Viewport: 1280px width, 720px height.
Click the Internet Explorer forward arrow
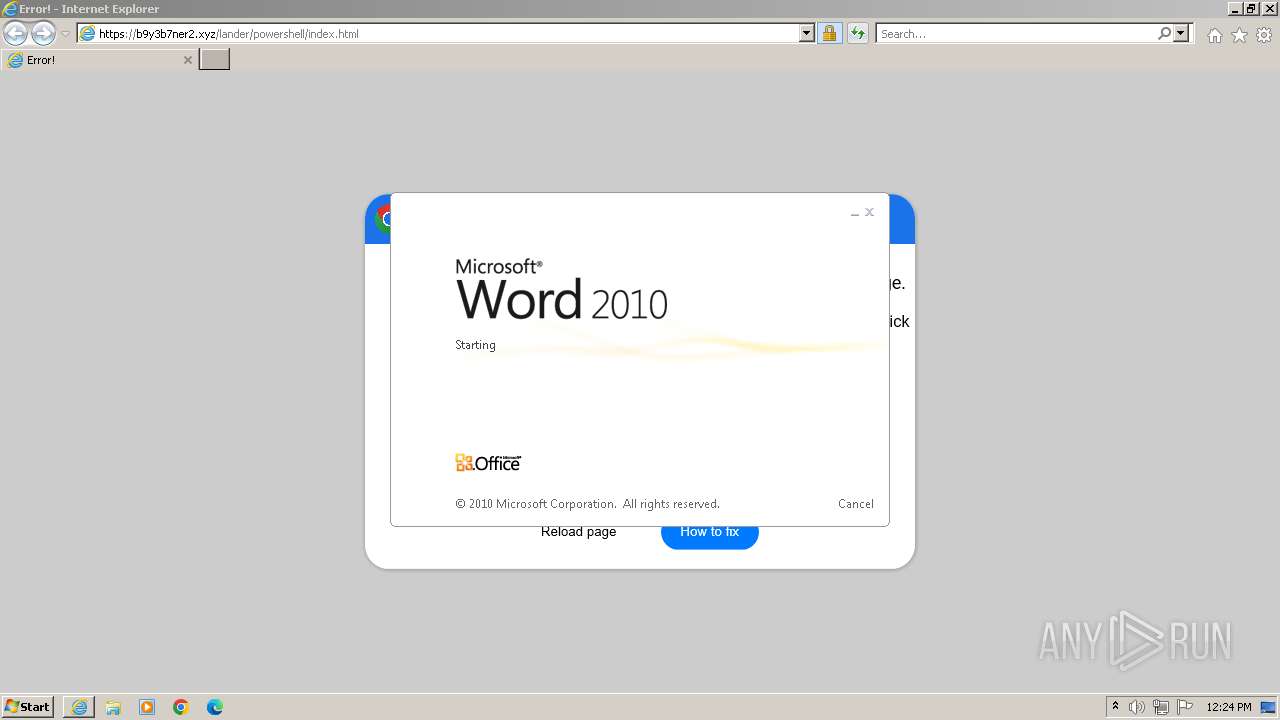43,33
